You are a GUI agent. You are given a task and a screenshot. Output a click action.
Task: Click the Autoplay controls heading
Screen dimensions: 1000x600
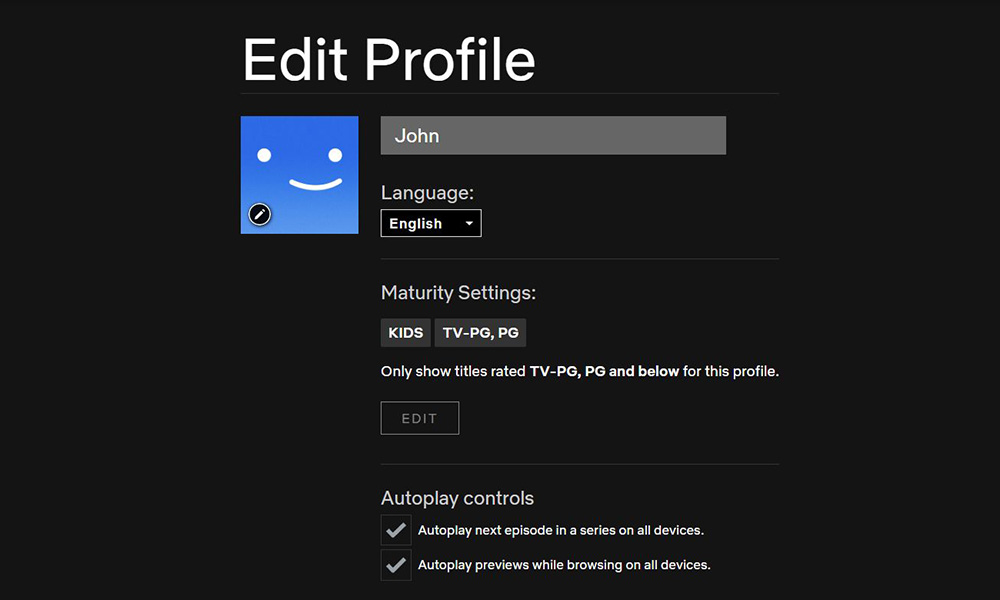tap(457, 498)
